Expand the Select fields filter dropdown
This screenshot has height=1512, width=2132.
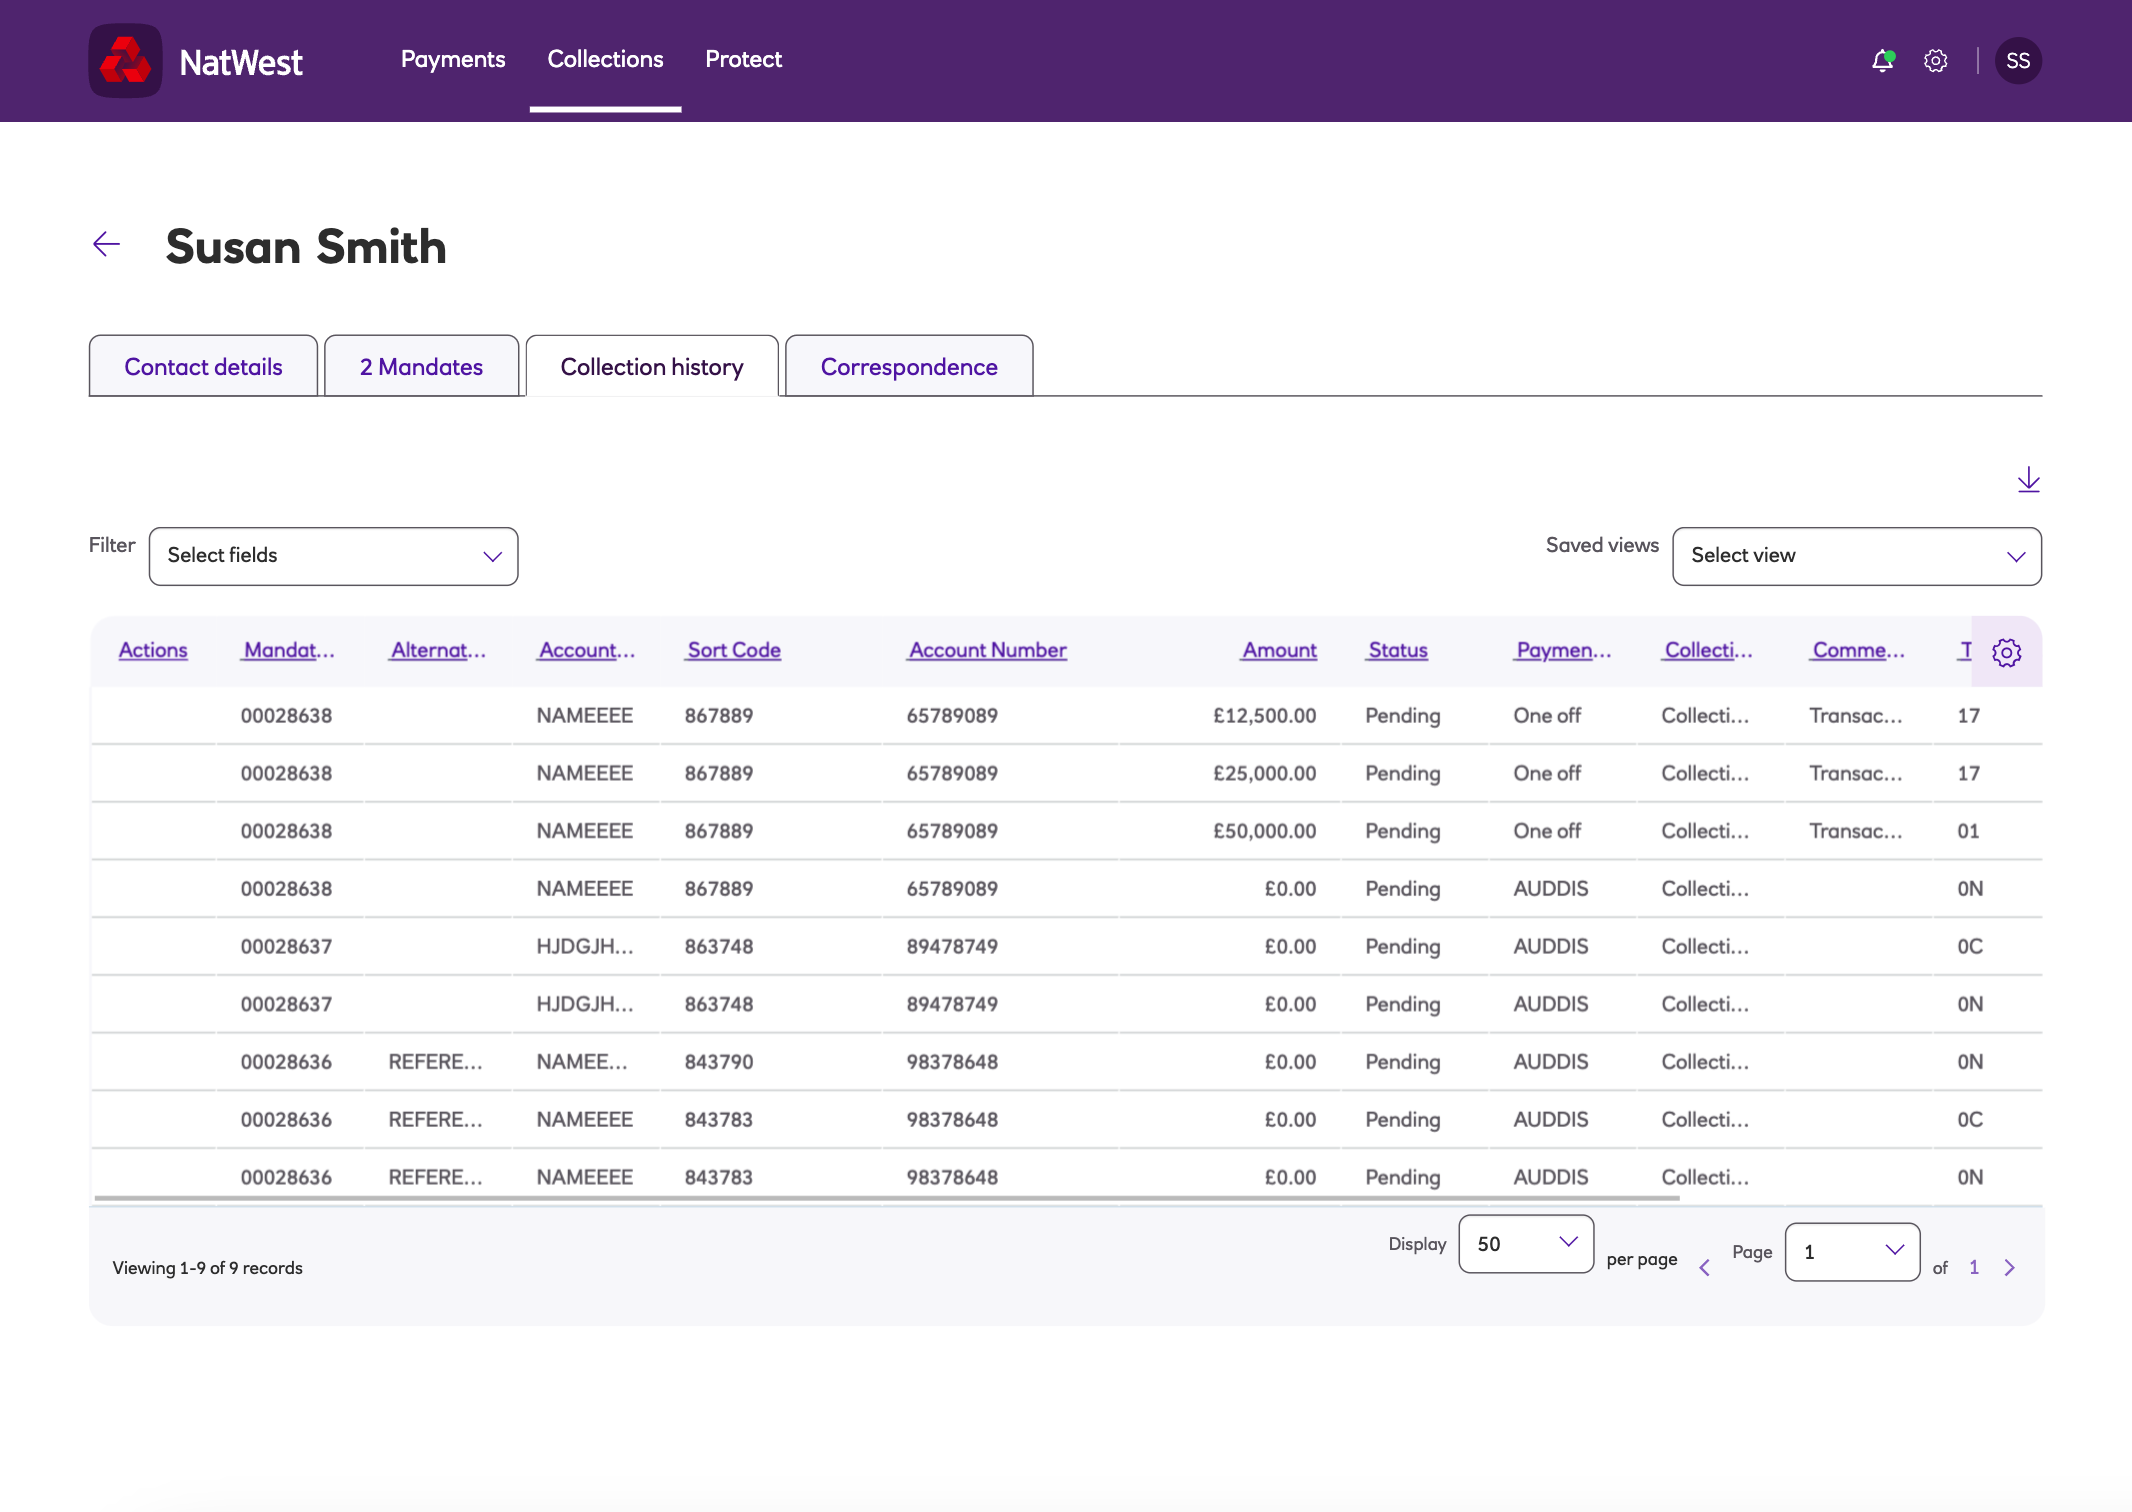(x=333, y=556)
